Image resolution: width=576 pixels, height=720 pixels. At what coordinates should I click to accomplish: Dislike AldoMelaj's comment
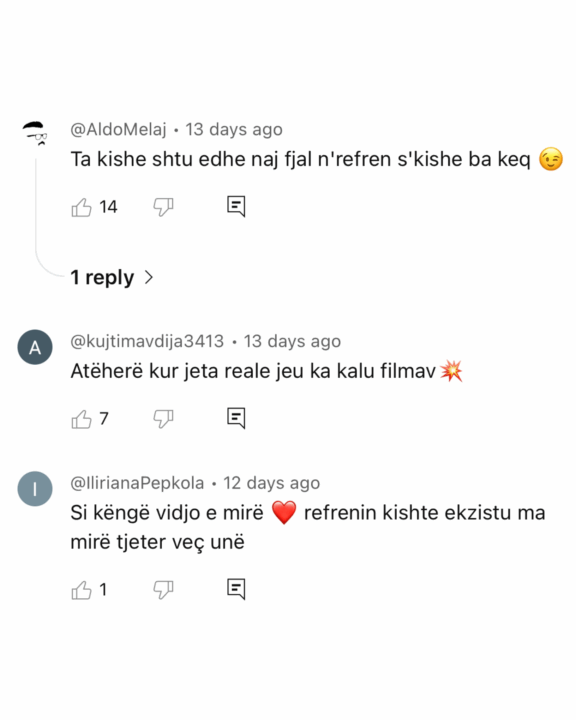163,207
